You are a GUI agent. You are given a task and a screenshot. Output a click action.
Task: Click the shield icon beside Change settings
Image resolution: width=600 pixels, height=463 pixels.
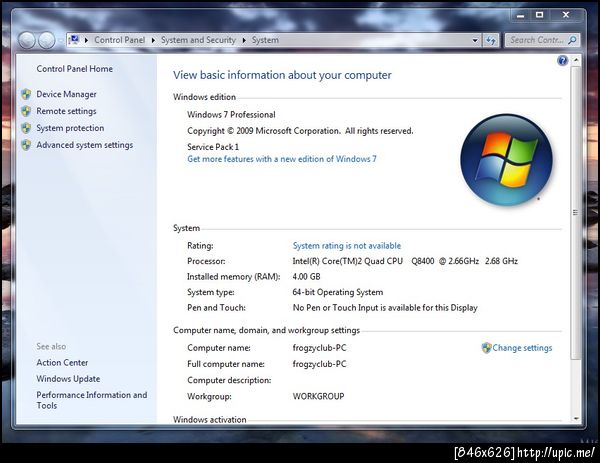click(486, 348)
